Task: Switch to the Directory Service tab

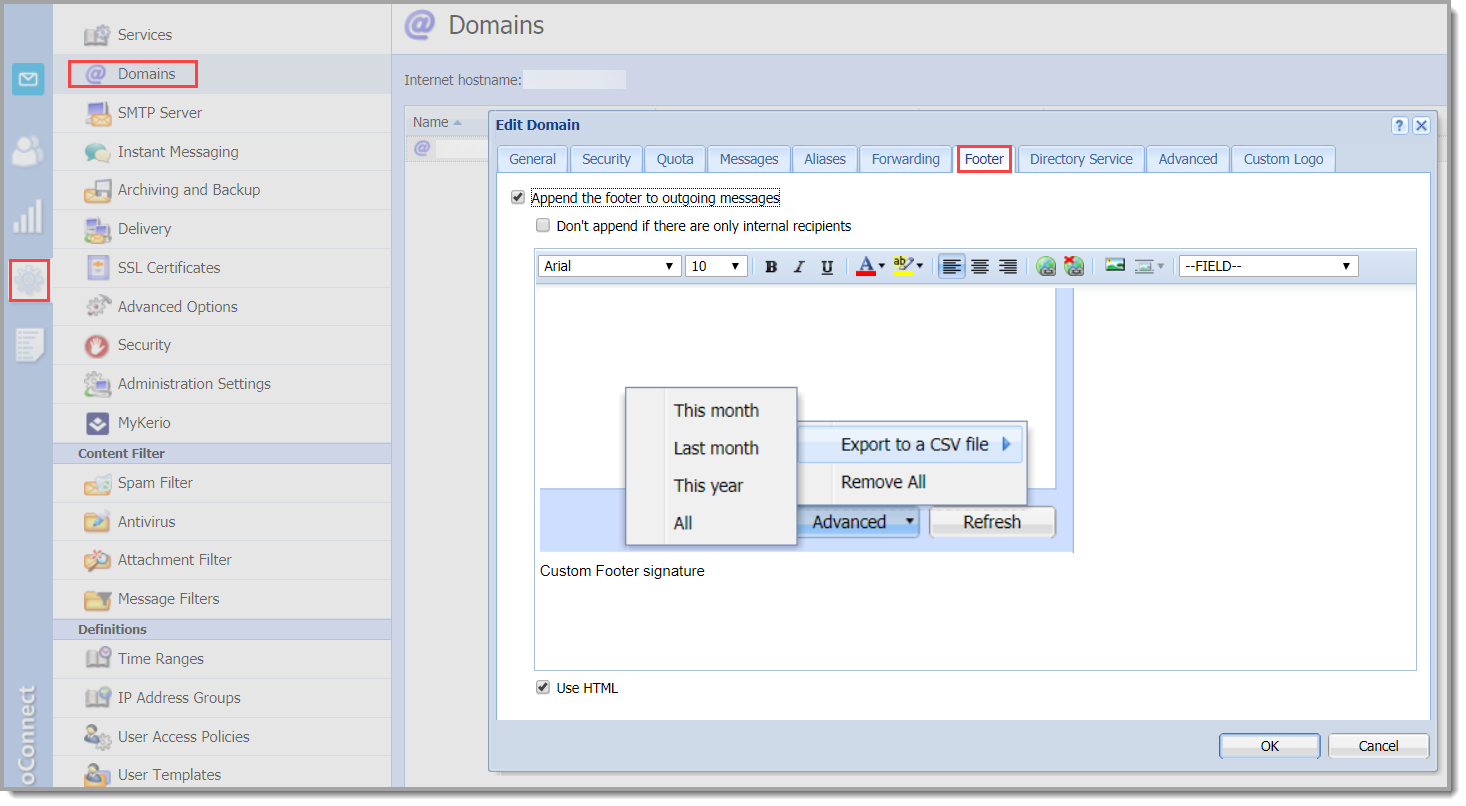Action: [1081, 159]
